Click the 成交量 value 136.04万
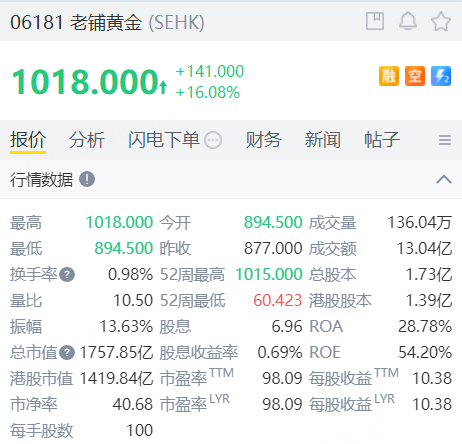 click(420, 222)
